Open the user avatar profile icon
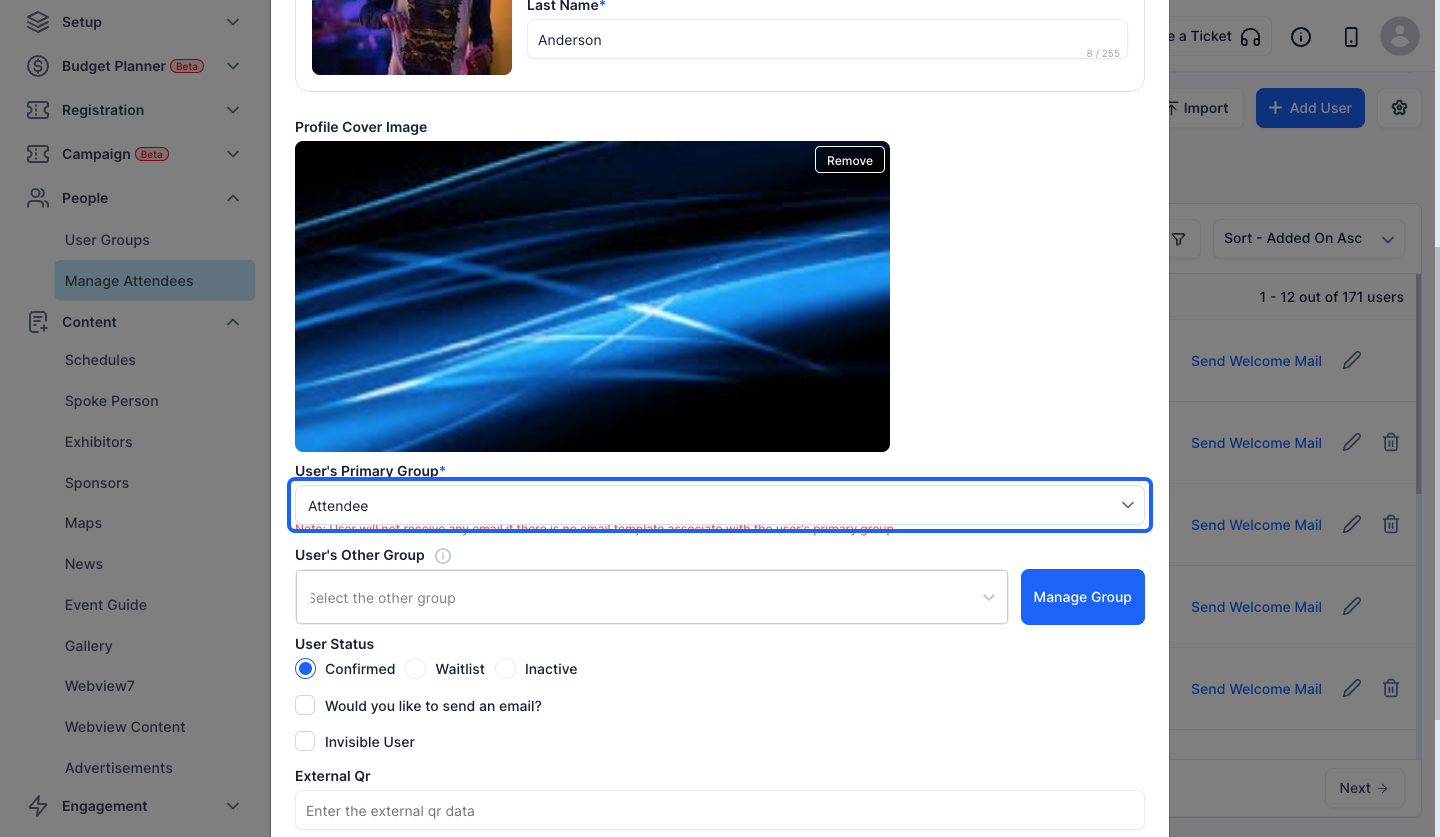The height and width of the screenshot is (837, 1440). coord(1400,37)
